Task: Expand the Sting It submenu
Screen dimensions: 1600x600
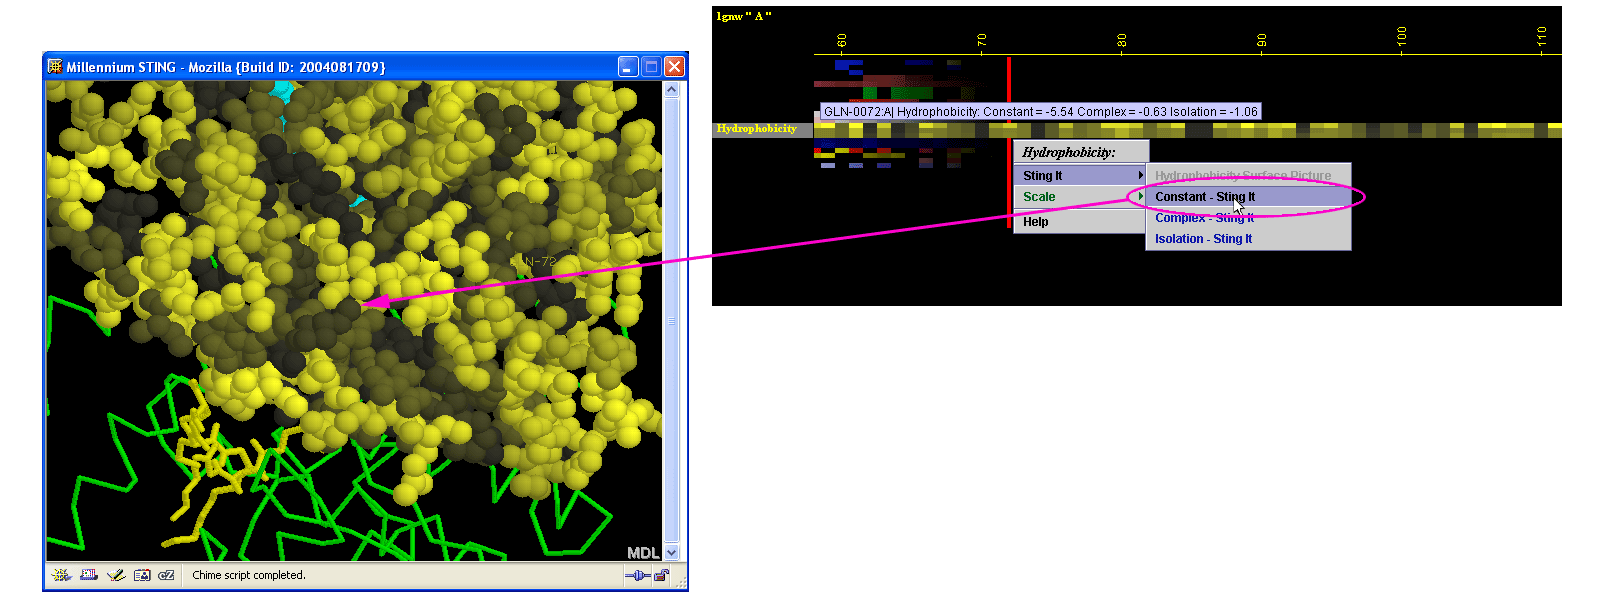Action: 1080,175
